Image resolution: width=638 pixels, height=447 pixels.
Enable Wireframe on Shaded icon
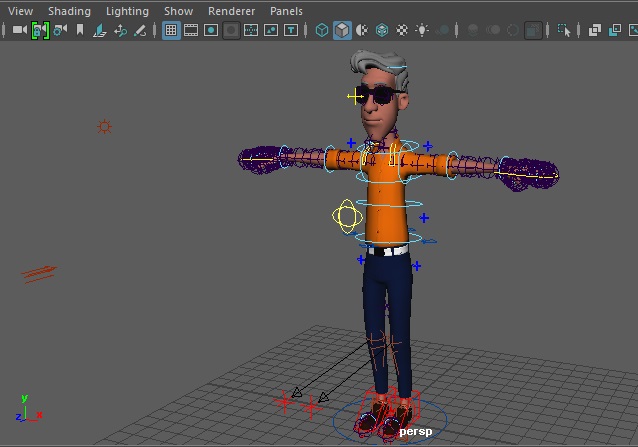[x=382, y=30]
